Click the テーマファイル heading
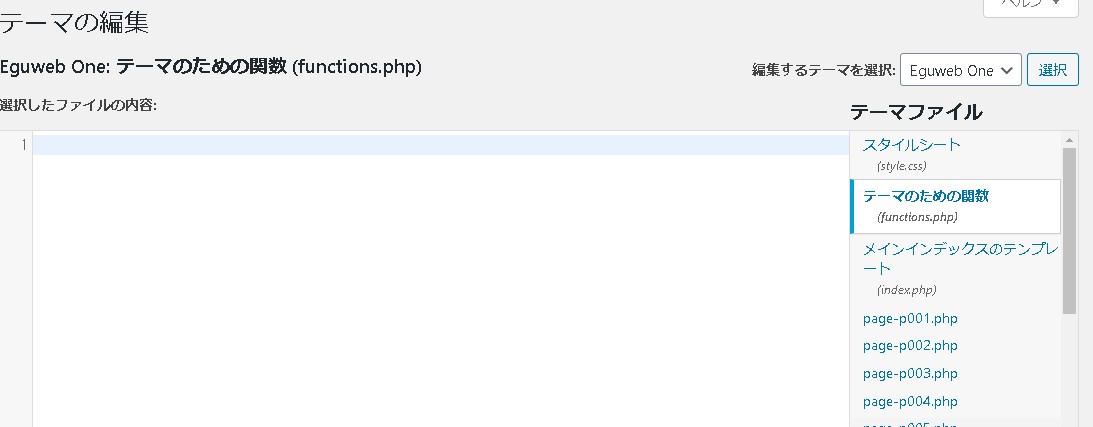 tap(916, 111)
